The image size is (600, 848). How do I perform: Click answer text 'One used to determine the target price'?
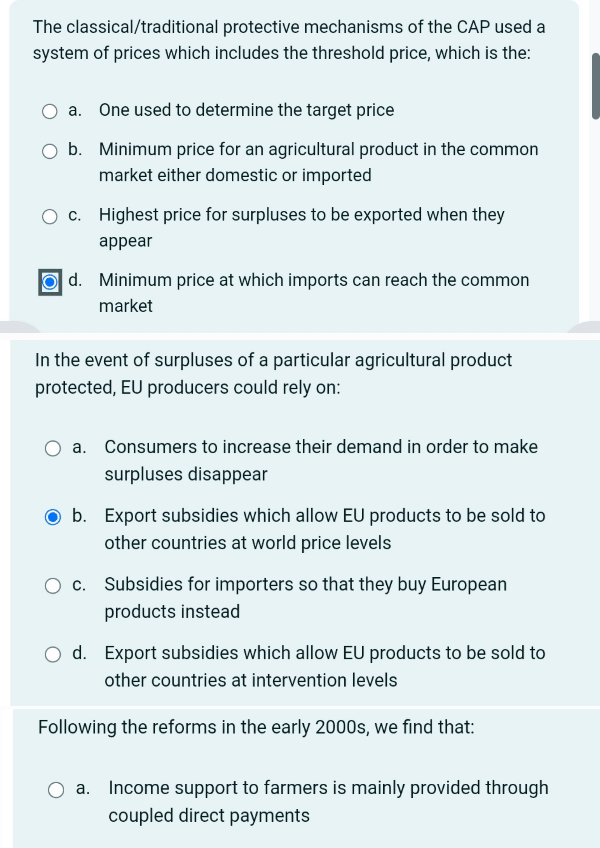click(246, 110)
